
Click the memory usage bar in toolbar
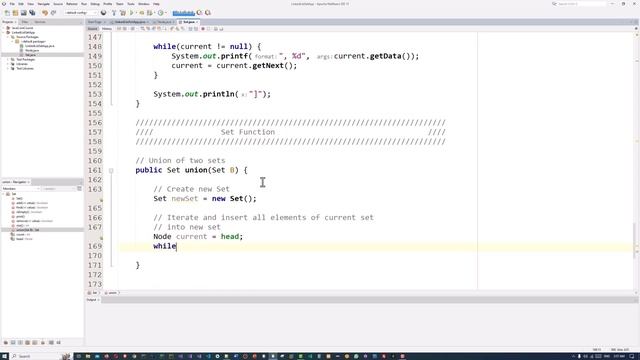183,13
